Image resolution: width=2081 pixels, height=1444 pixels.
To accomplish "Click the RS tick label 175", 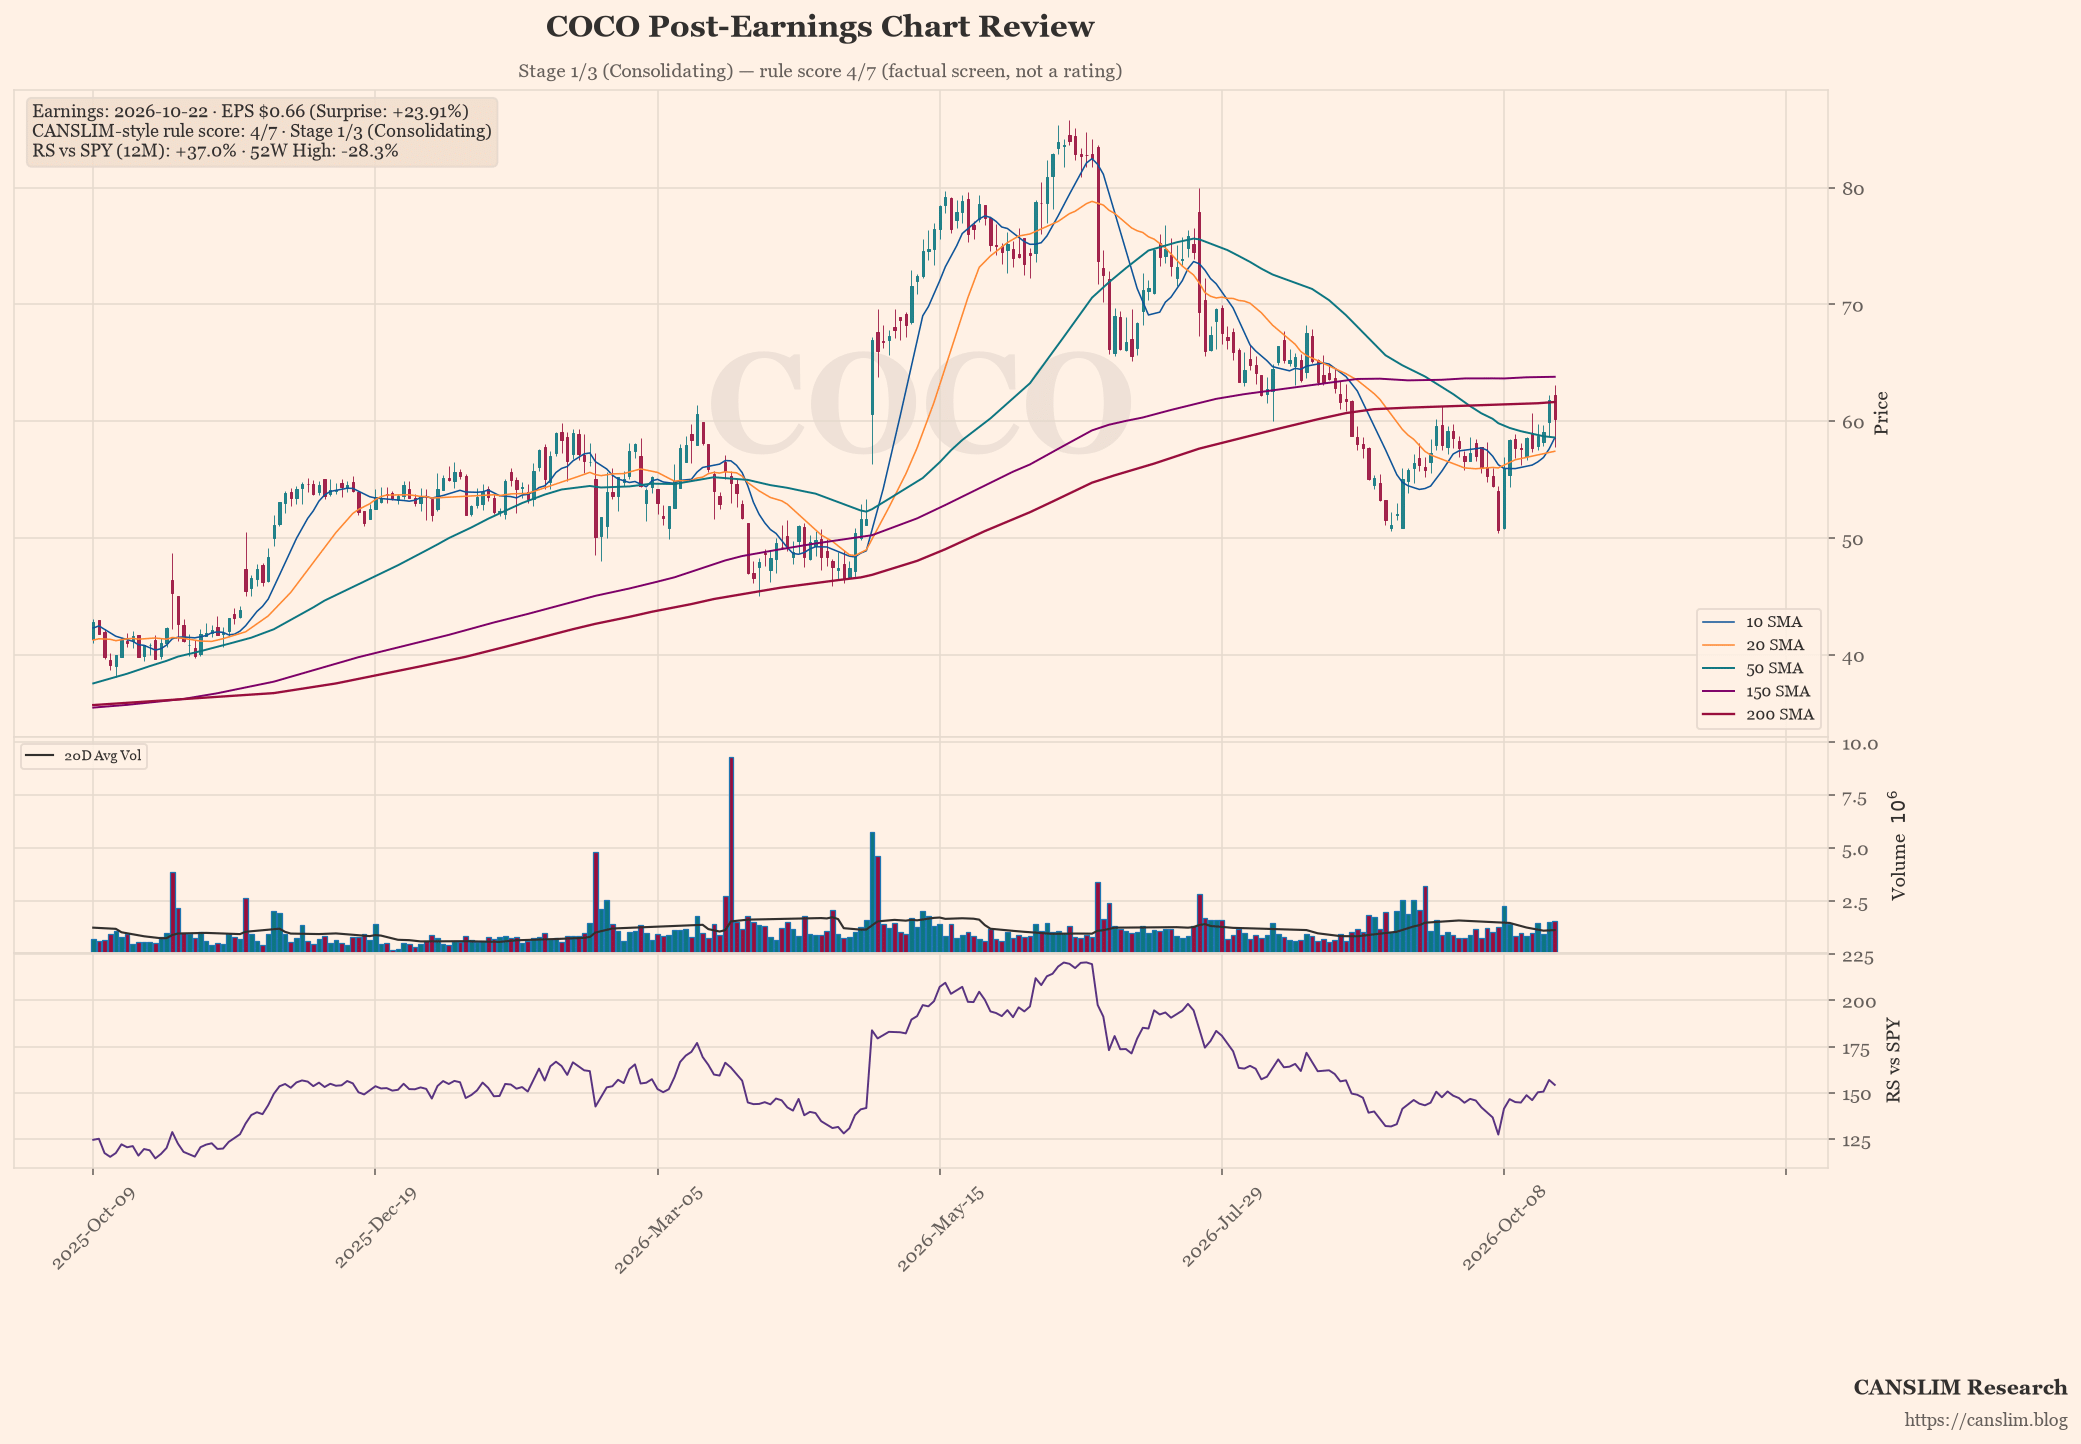I will tap(1858, 1050).
